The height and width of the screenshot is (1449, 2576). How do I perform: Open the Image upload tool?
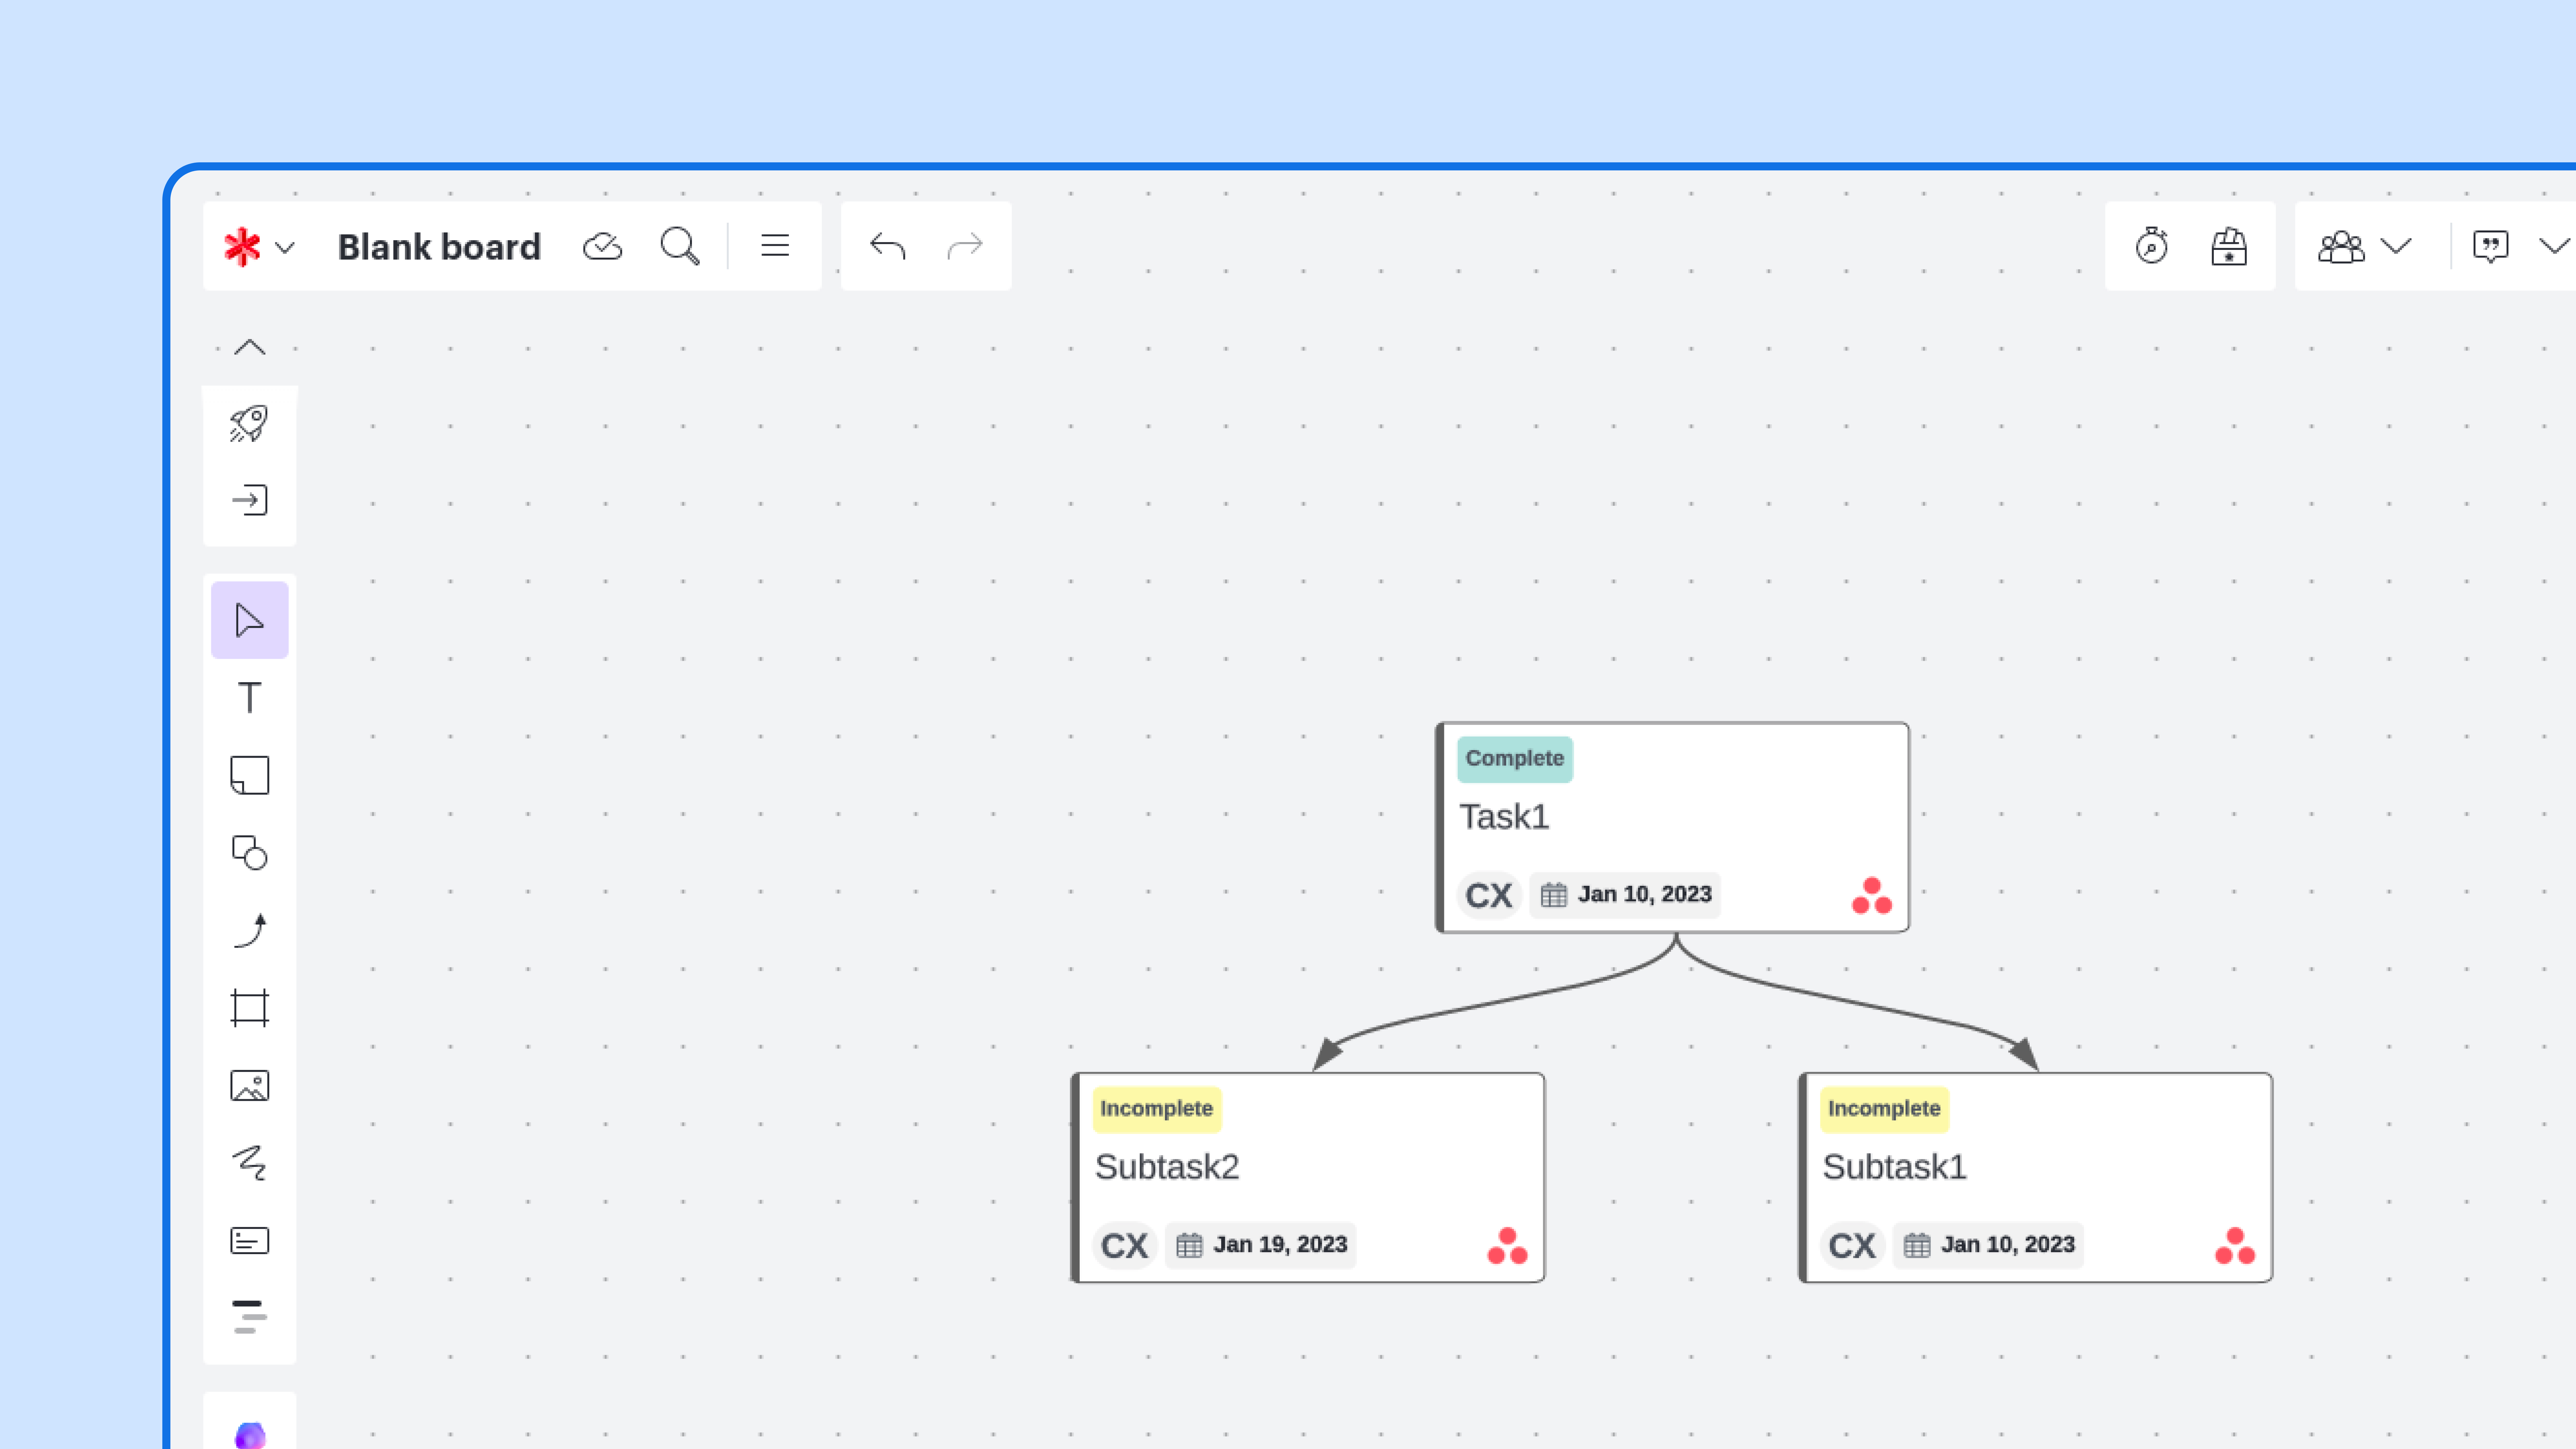tap(249, 1085)
